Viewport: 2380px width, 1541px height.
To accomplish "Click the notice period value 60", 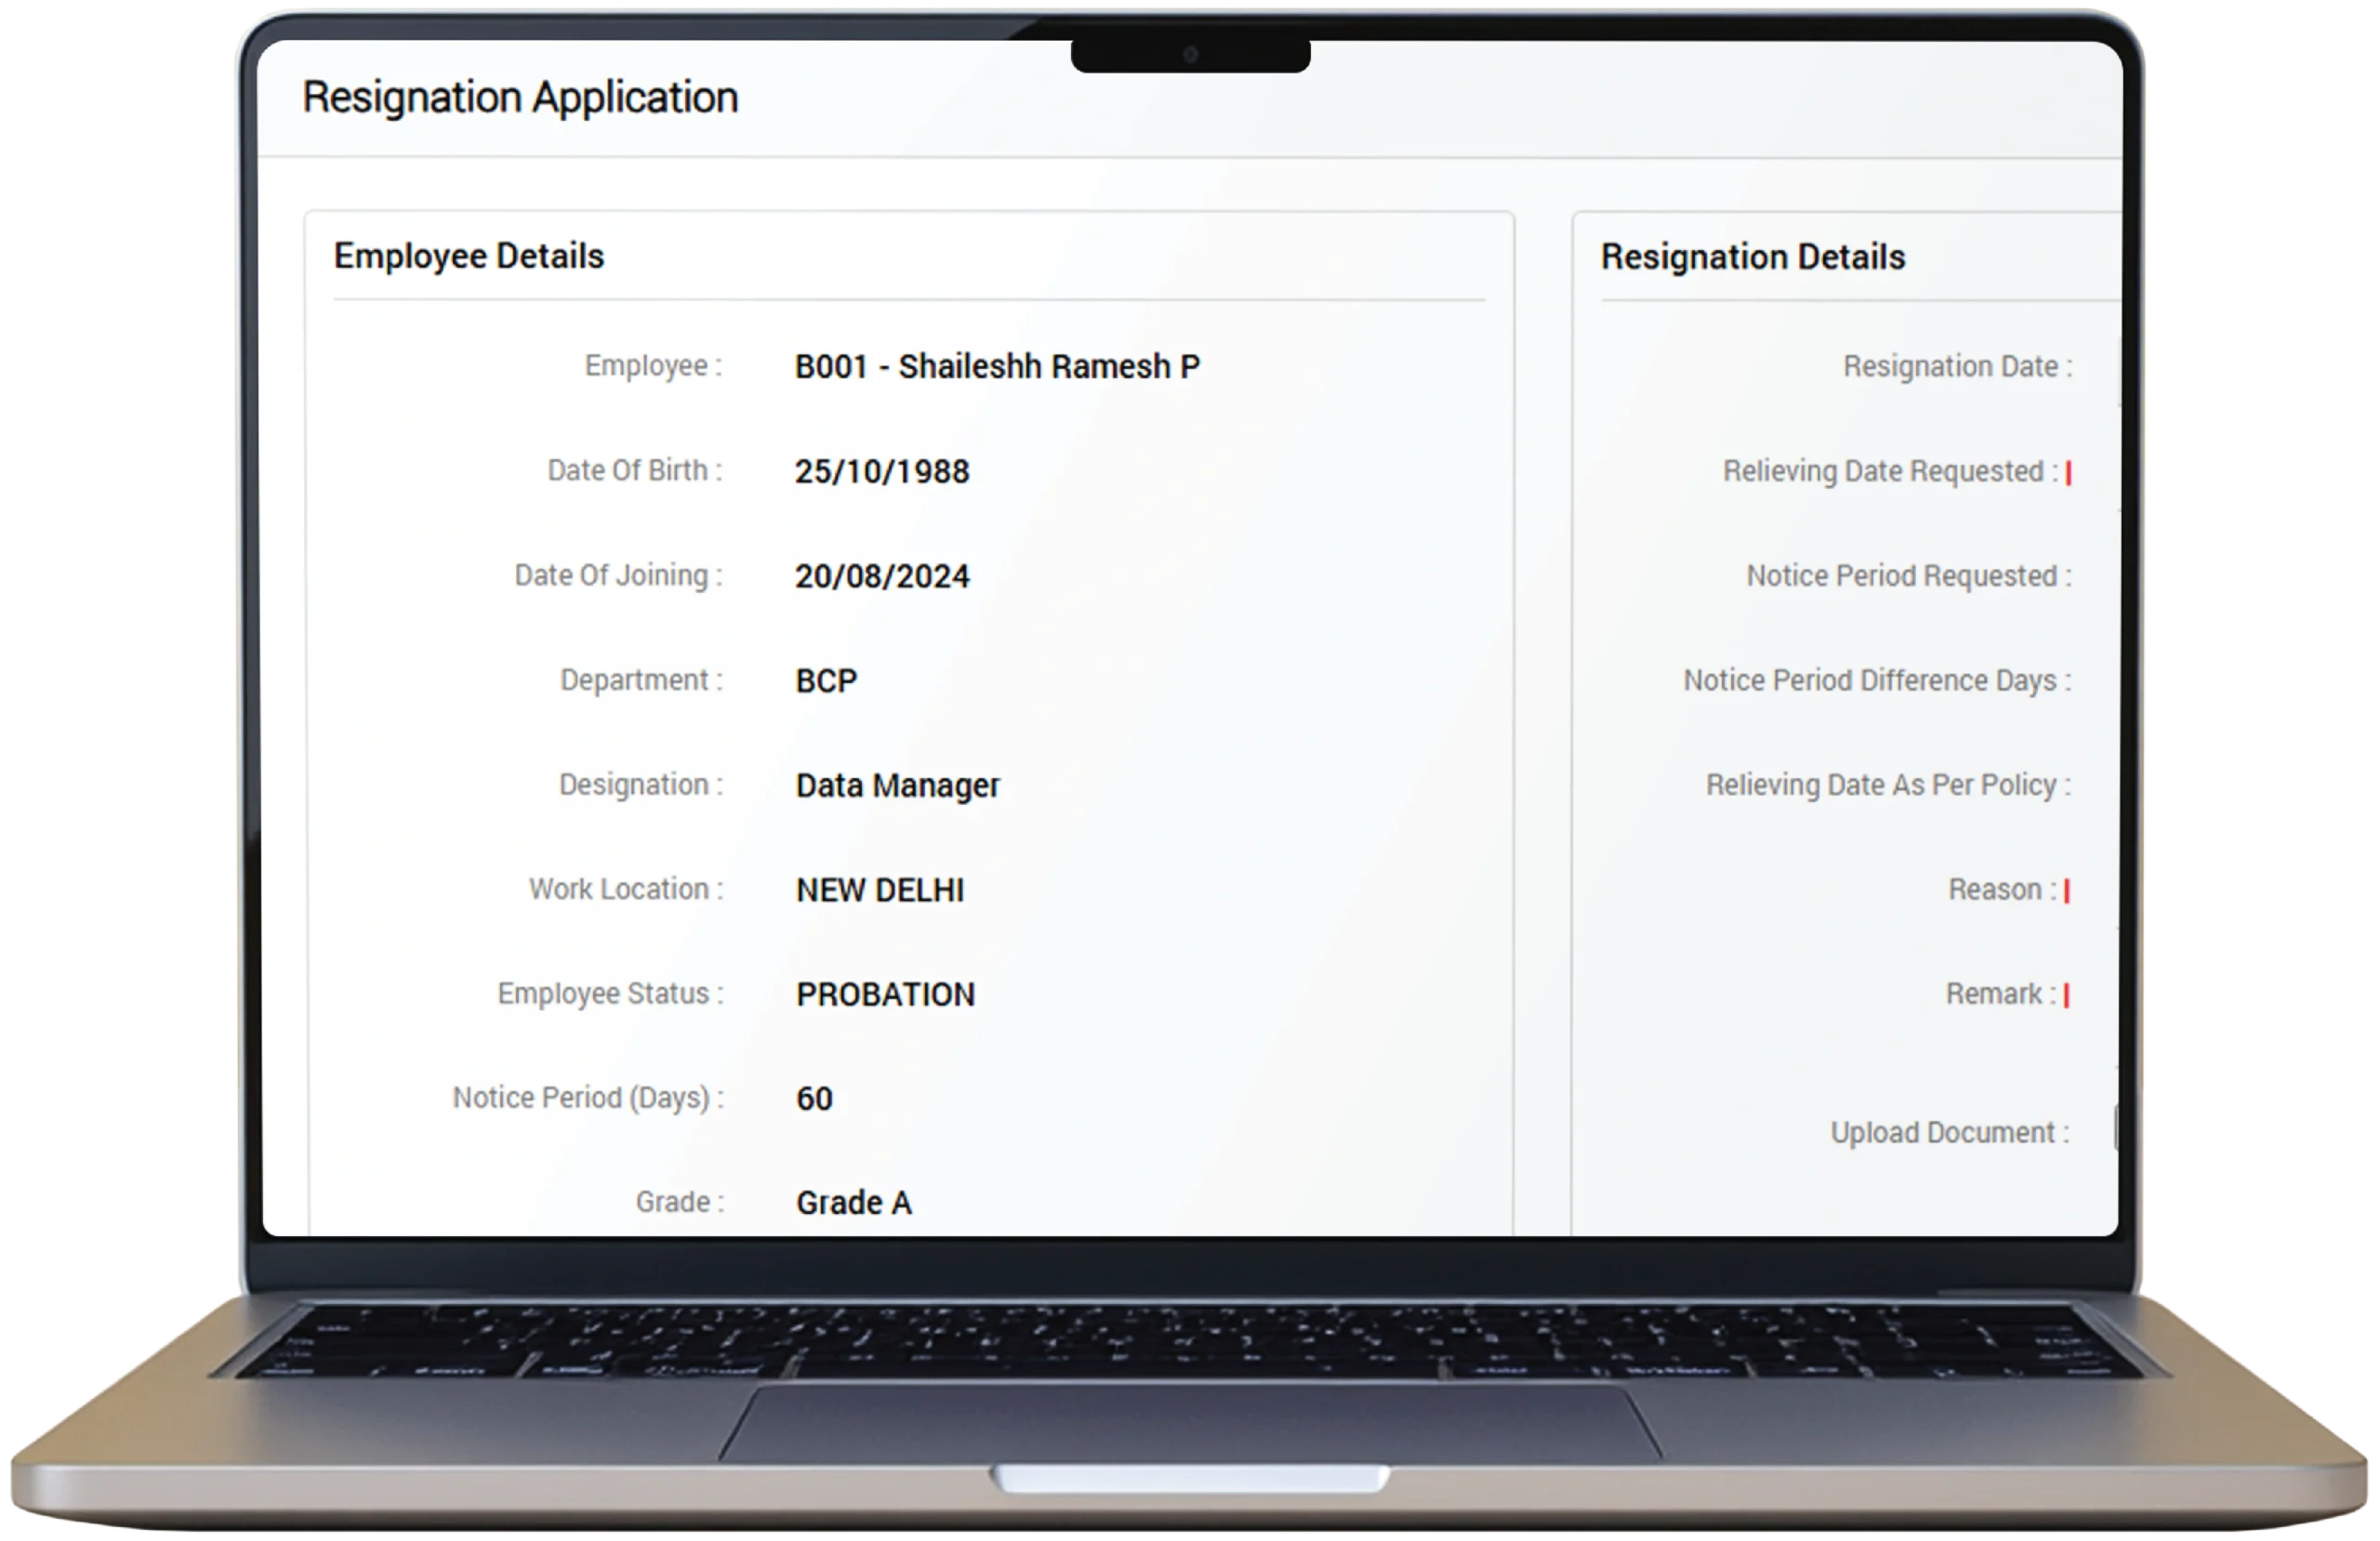I will (814, 1099).
